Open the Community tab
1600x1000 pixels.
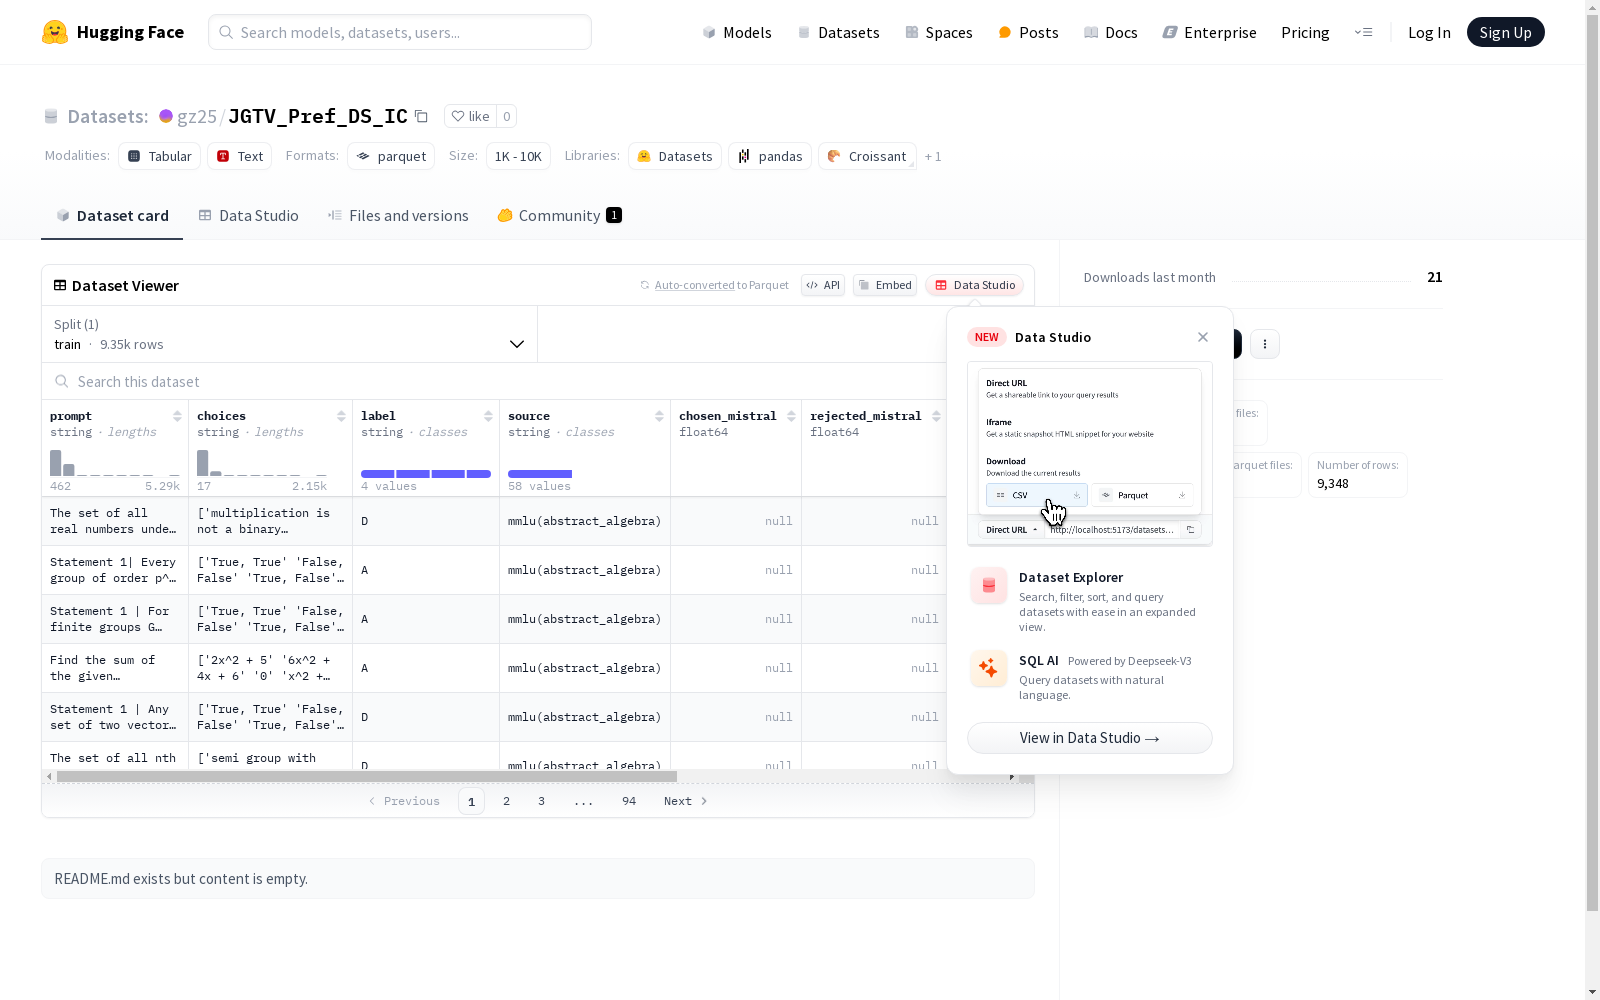click(559, 216)
